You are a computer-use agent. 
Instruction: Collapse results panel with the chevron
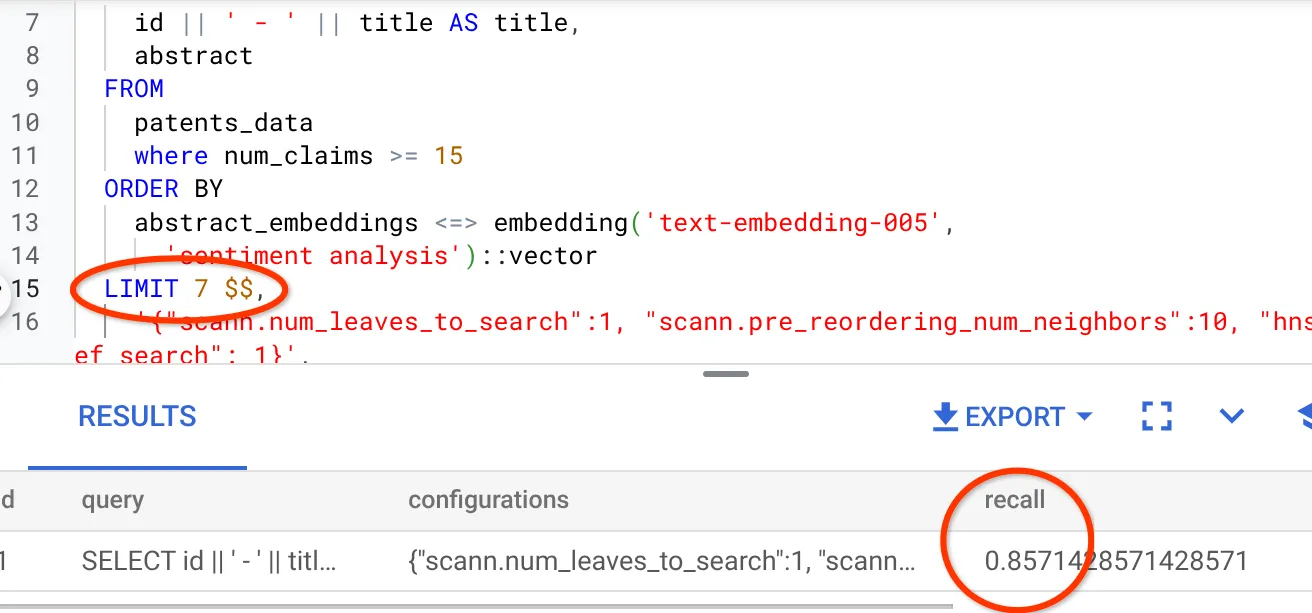click(x=1230, y=417)
